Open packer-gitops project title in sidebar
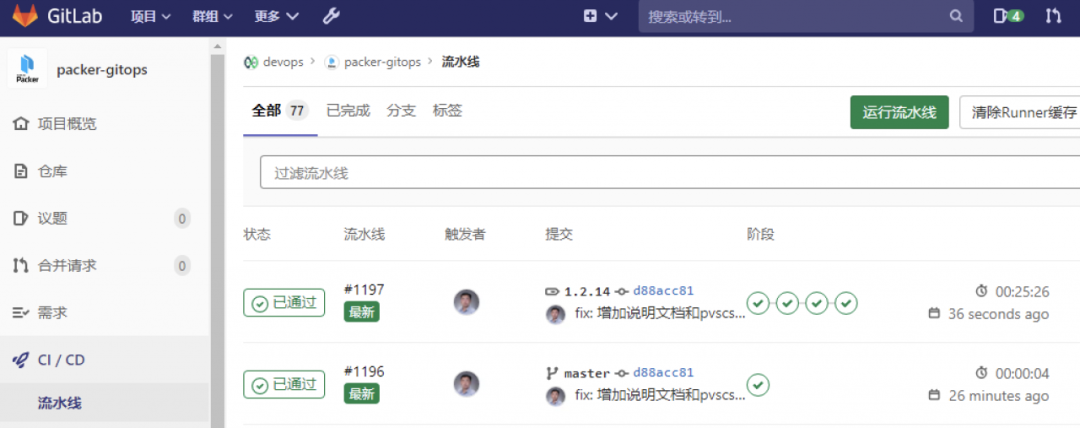This screenshot has height=428, width=1080. coord(102,70)
